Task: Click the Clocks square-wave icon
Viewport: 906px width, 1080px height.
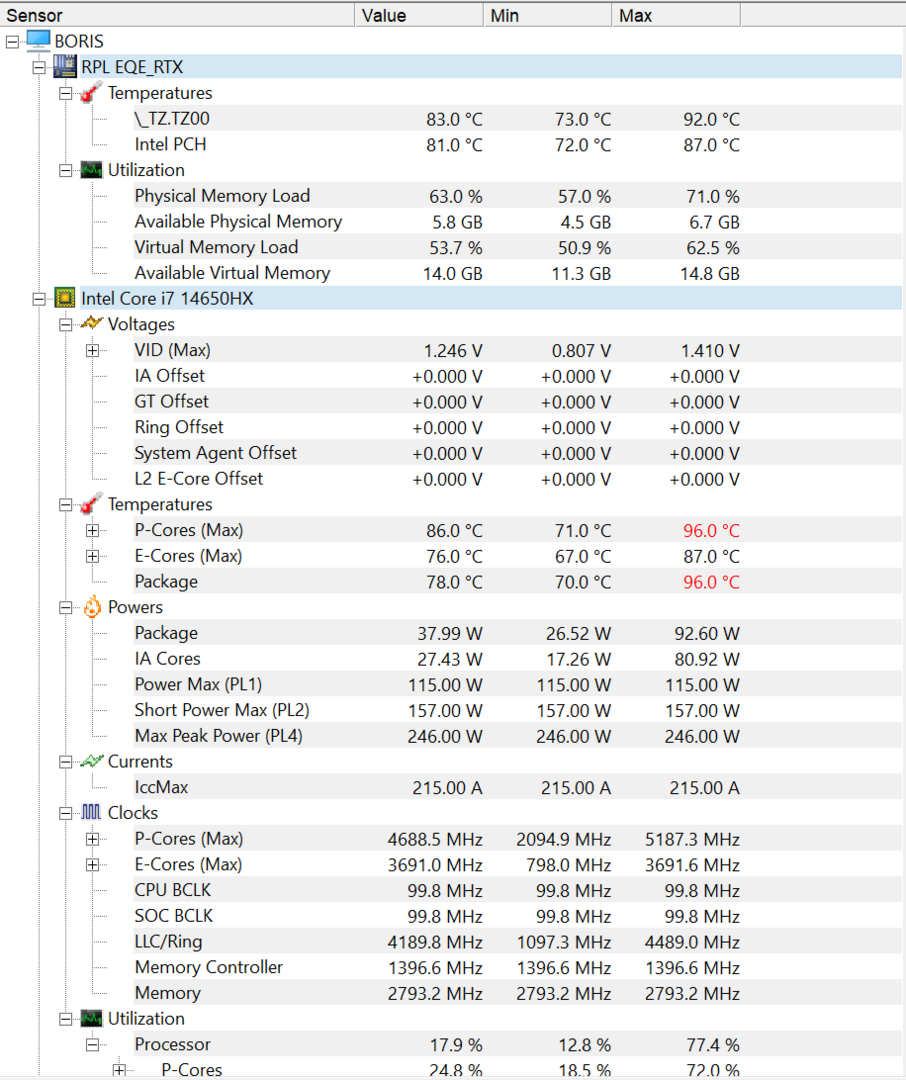Action: click(91, 813)
